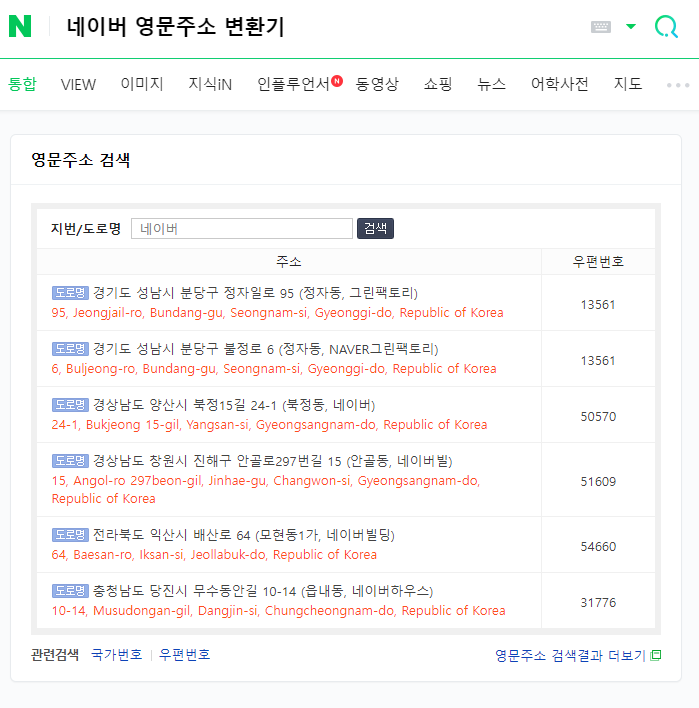Click the 도로명 badge for 북정15길 24-1

70,405
